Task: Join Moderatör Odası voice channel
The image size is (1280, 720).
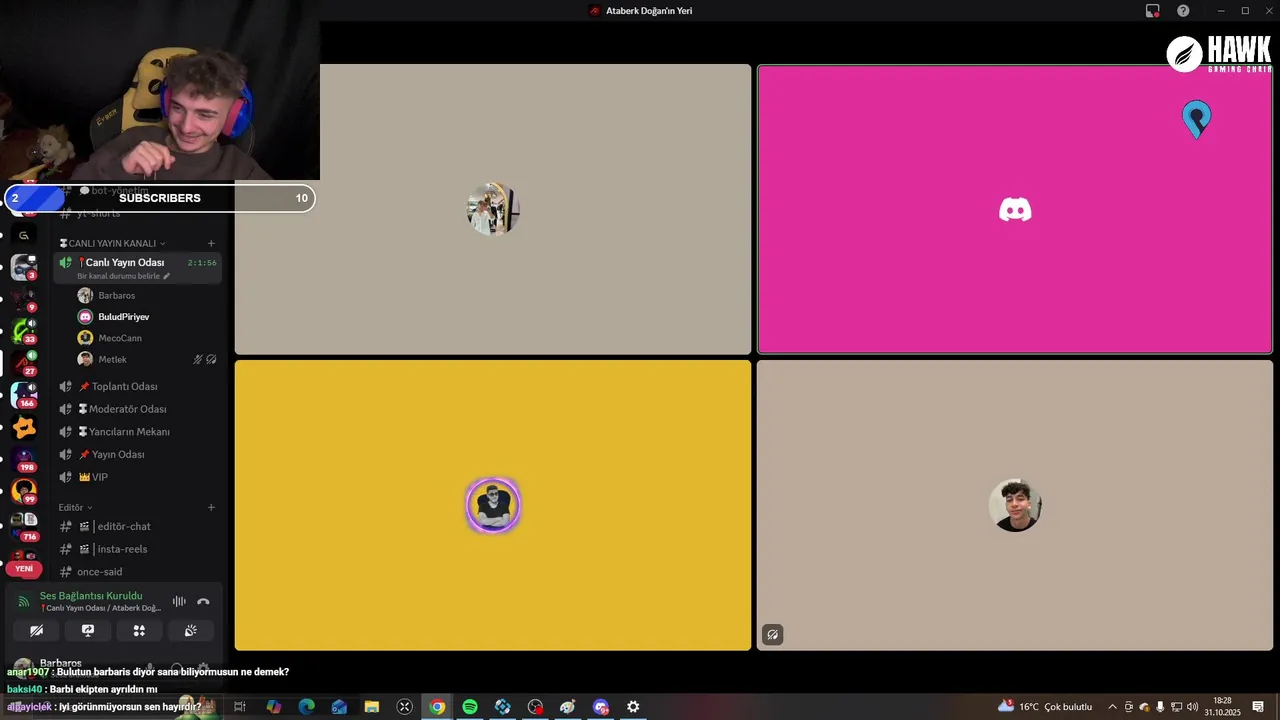Action: [x=139, y=409]
